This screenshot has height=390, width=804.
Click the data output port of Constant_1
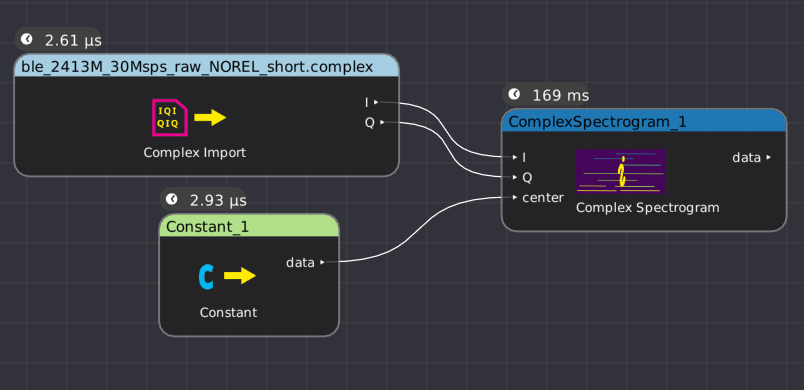click(322, 262)
